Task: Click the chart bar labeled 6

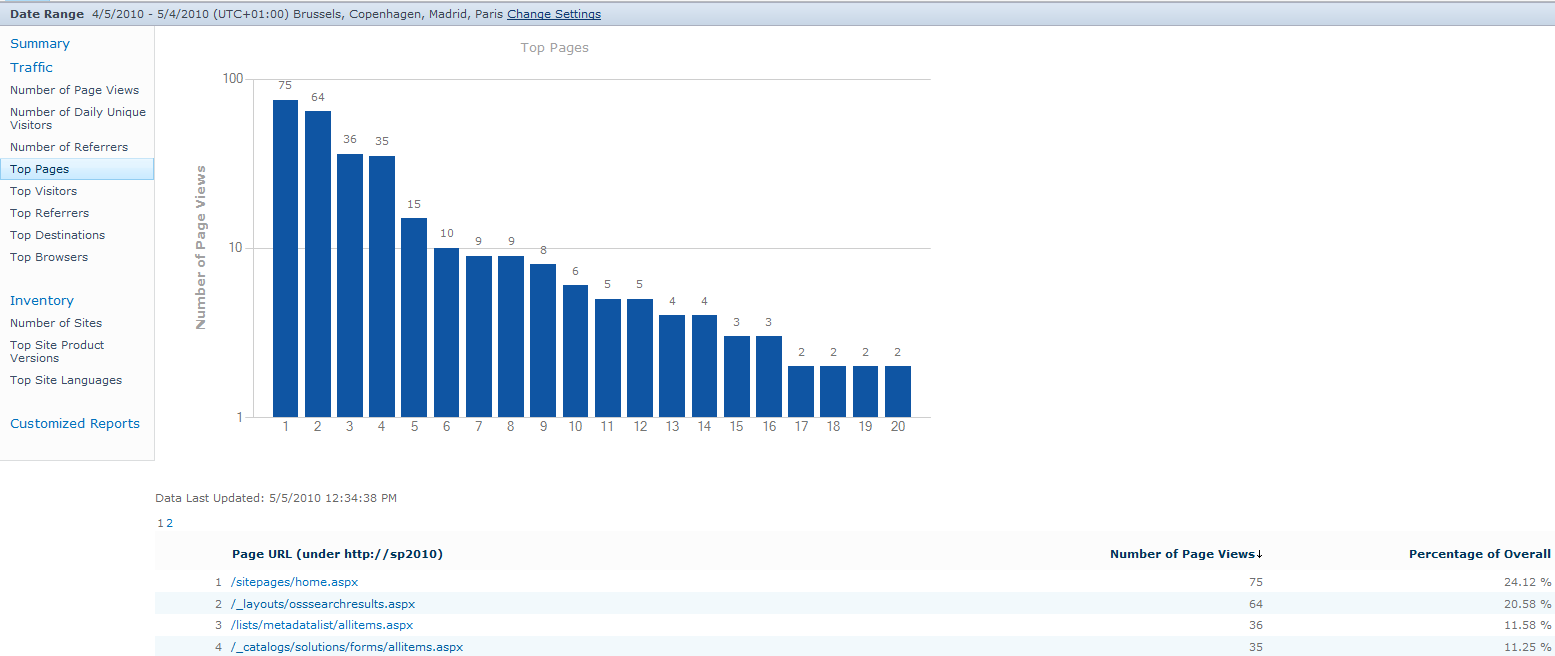Action: [x=575, y=351]
